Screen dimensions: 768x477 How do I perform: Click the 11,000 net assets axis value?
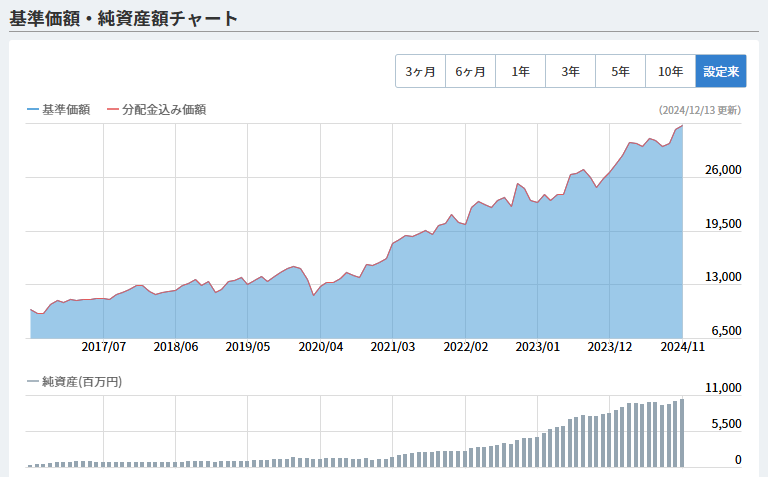pyautogui.click(x=723, y=388)
